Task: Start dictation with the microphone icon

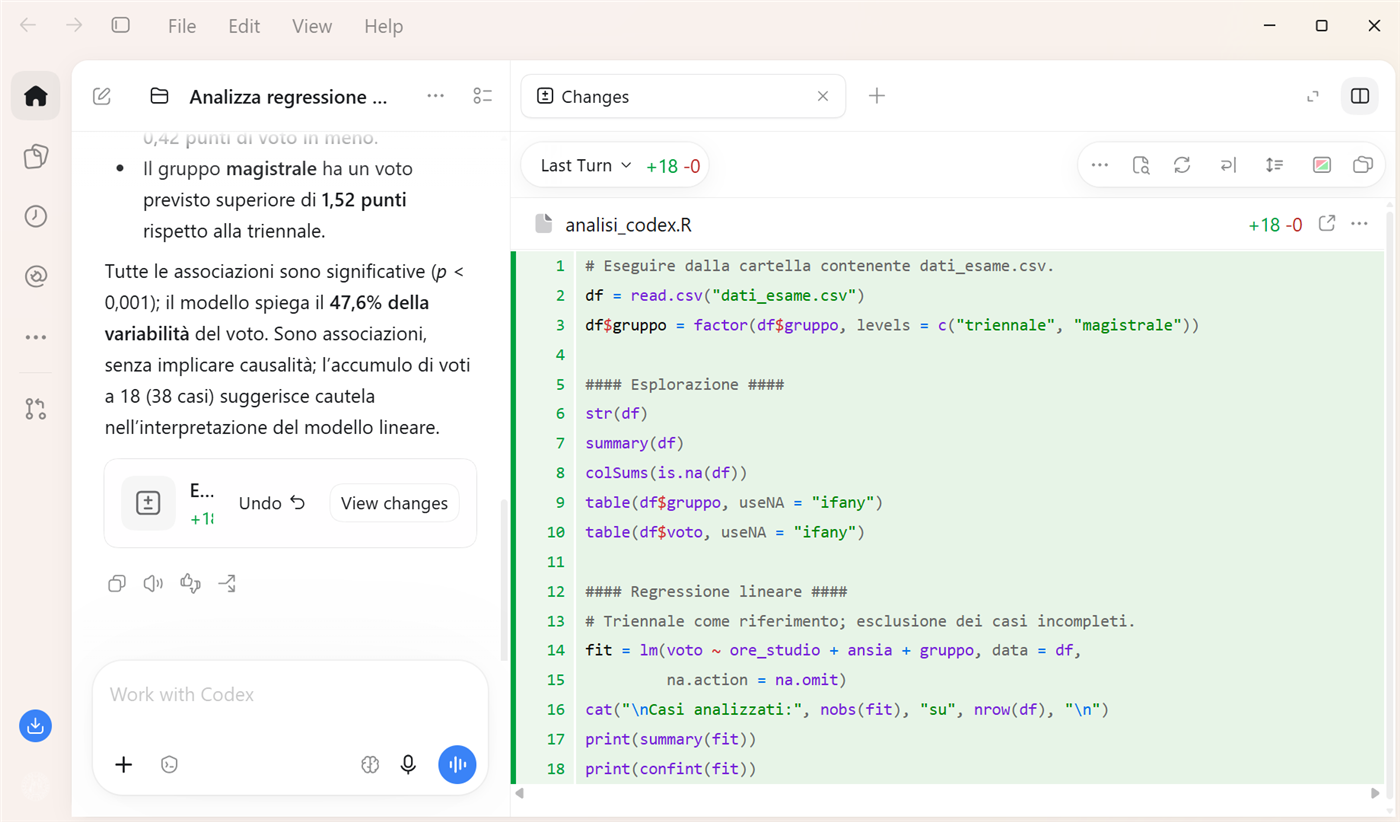Action: point(408,765)
